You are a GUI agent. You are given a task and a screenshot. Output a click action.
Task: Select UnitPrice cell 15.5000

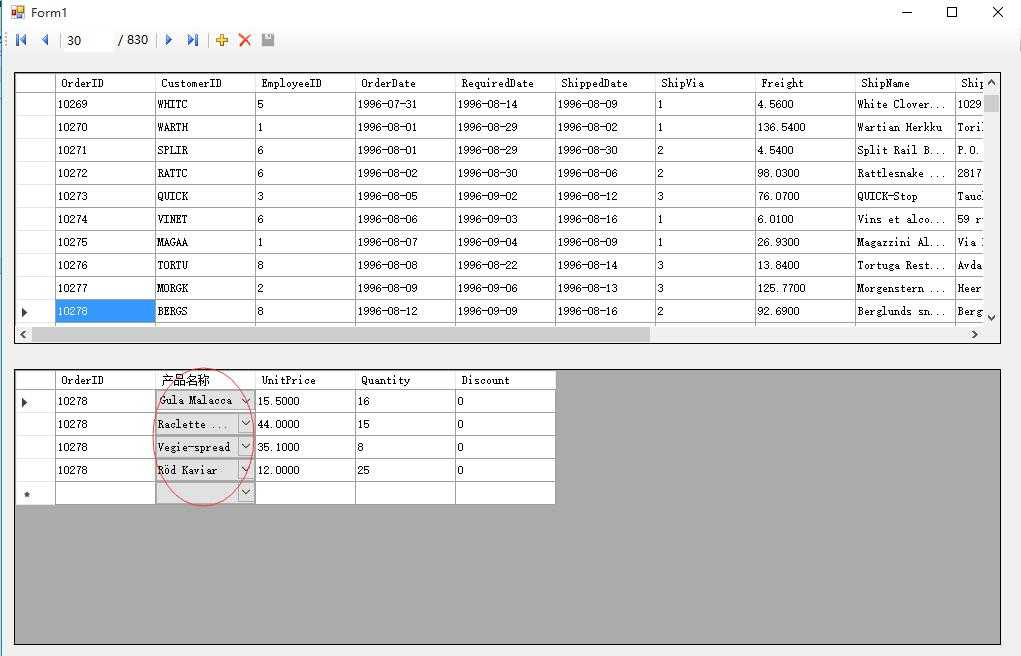pos(305,401)
